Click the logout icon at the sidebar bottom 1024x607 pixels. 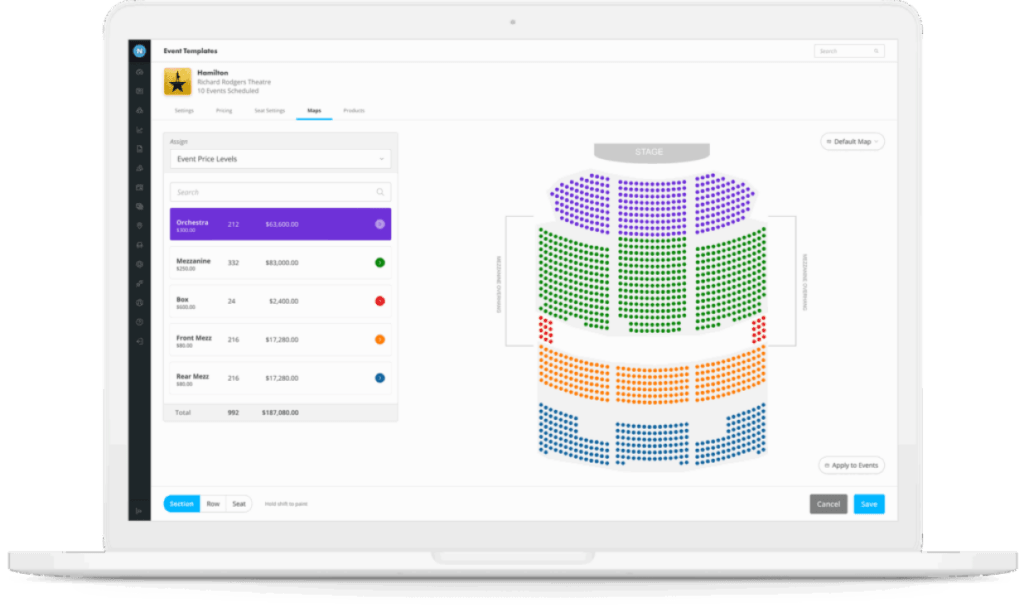[x=140, y=342]
